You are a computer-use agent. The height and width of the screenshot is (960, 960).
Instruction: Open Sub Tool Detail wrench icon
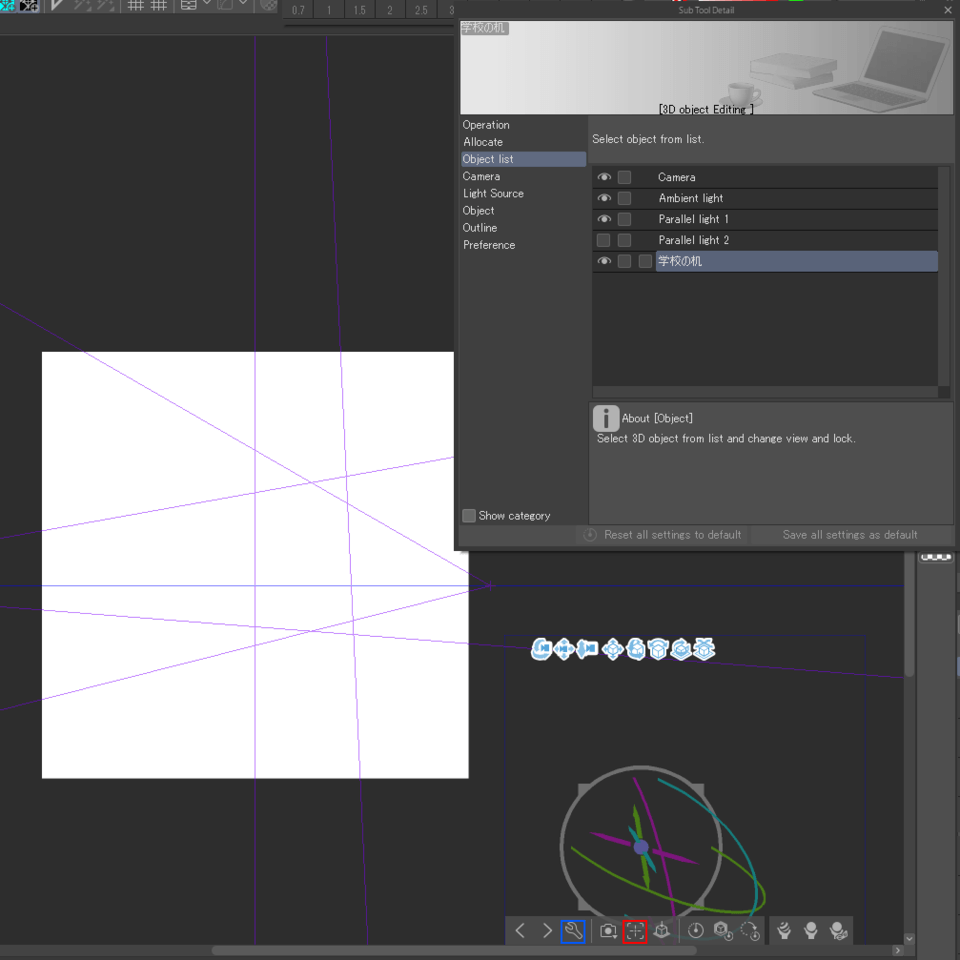click(573, 931)
